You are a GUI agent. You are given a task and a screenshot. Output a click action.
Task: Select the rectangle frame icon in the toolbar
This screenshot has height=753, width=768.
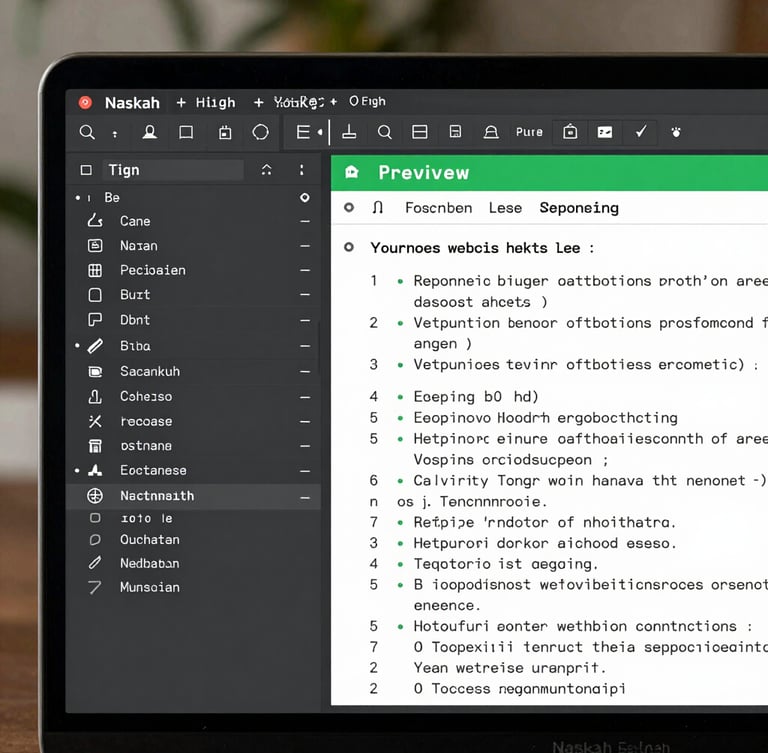coord(186,132)
